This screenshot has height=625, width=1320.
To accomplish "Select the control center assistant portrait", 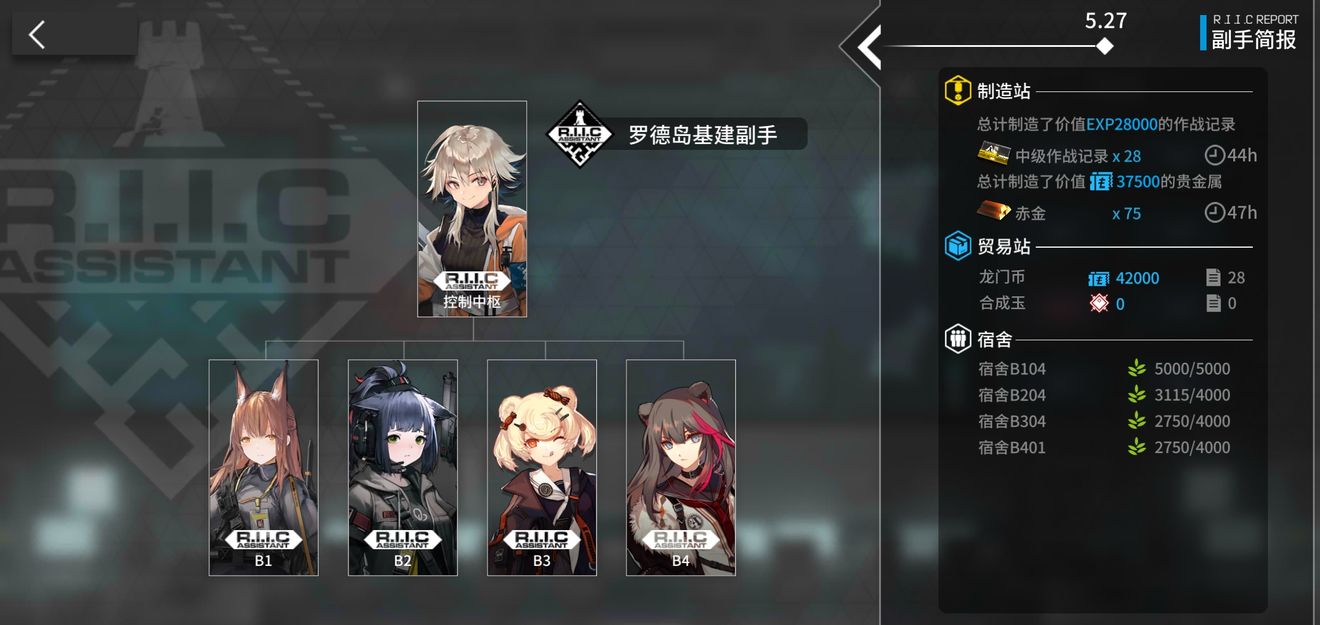I will tap(472, 208).
